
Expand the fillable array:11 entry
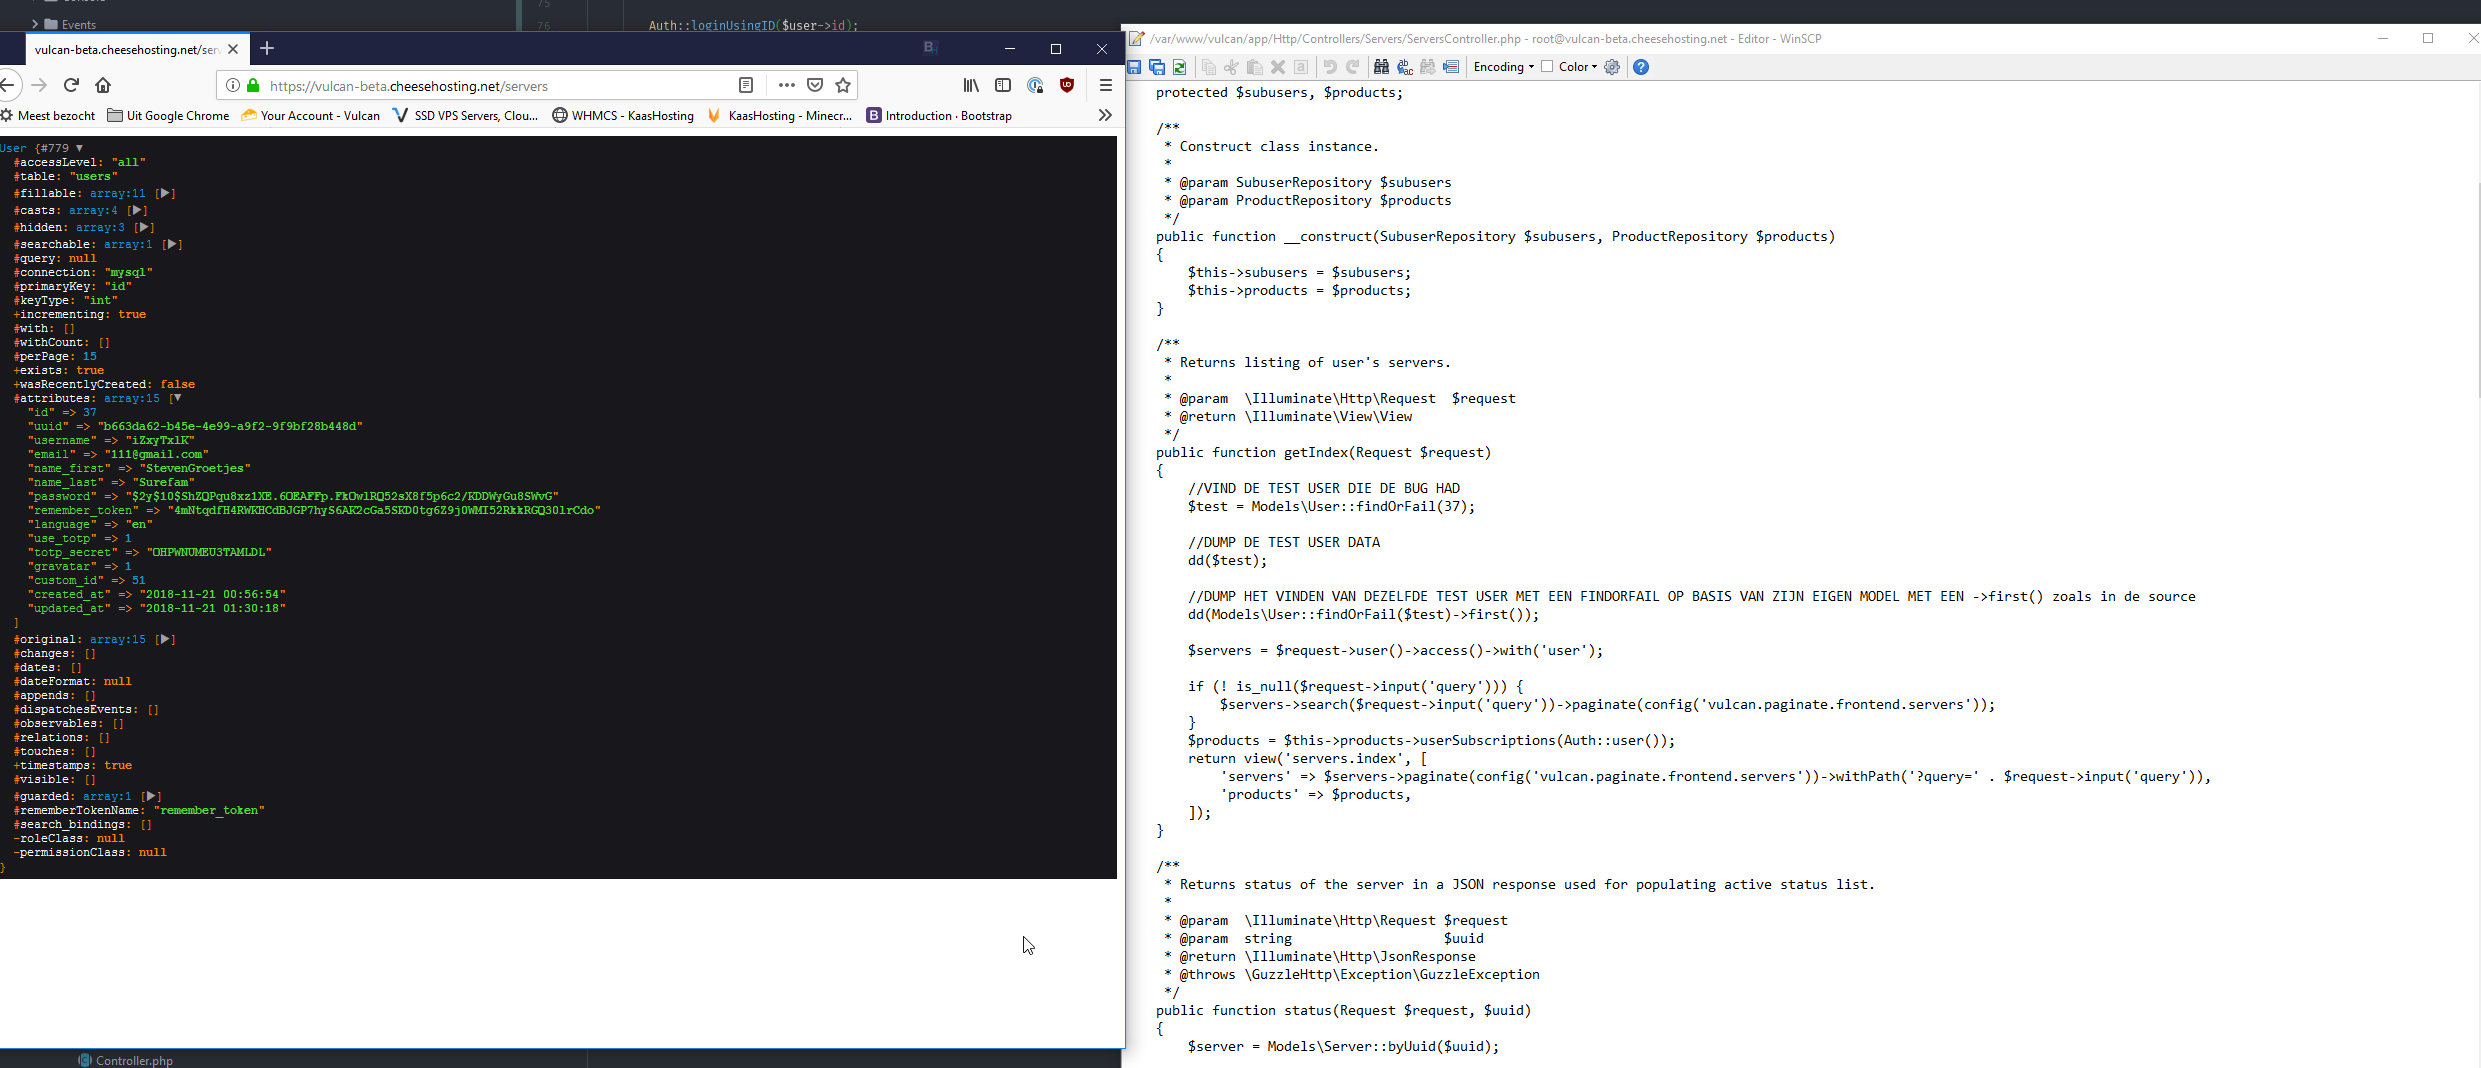166,193
